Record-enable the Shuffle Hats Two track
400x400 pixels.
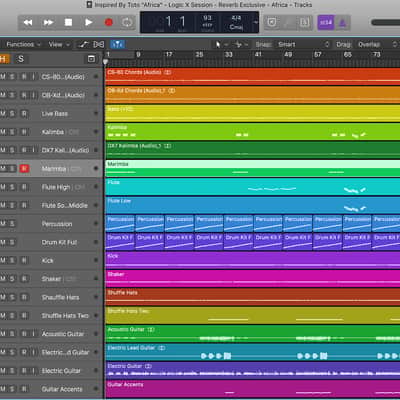pyautogui.click(x=24, y=315)
